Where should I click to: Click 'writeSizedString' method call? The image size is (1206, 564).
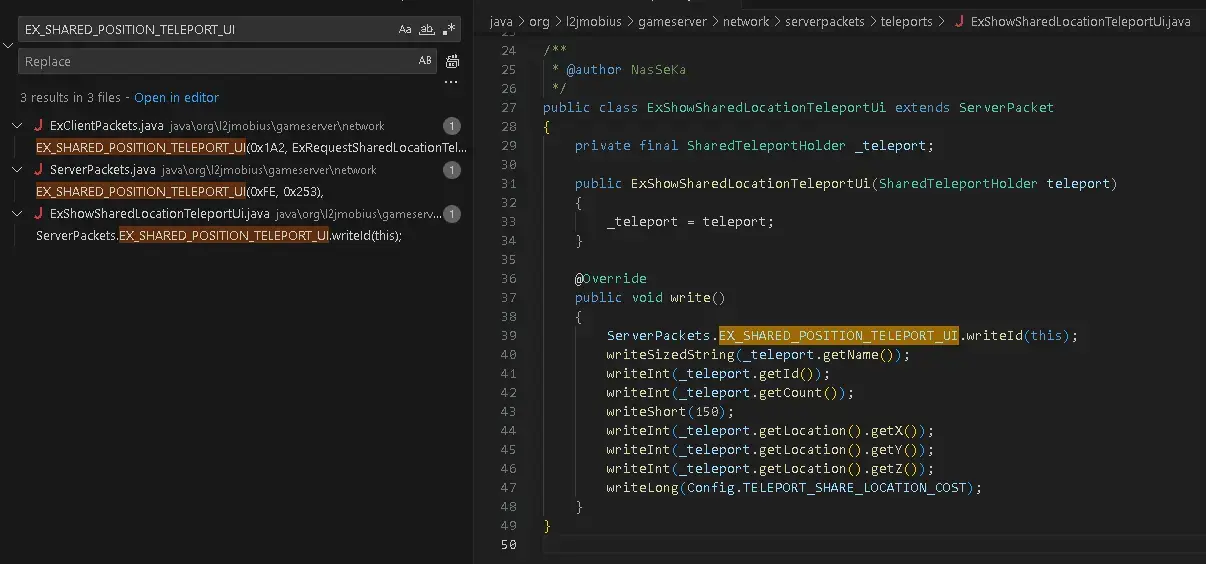tap(670, 354)
